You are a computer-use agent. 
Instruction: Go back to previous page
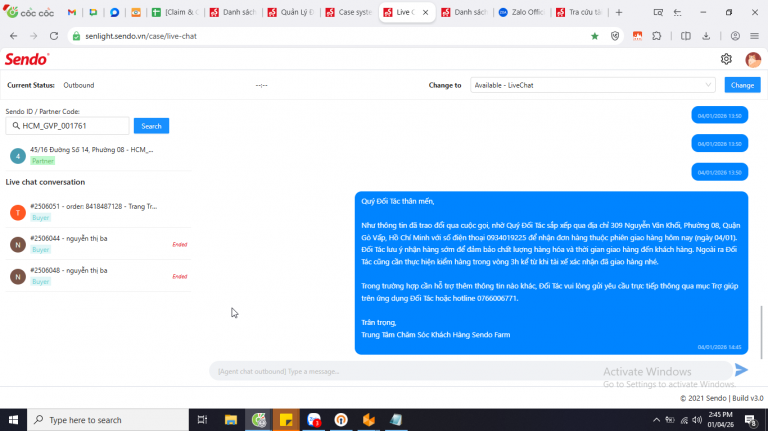[14, 36]
